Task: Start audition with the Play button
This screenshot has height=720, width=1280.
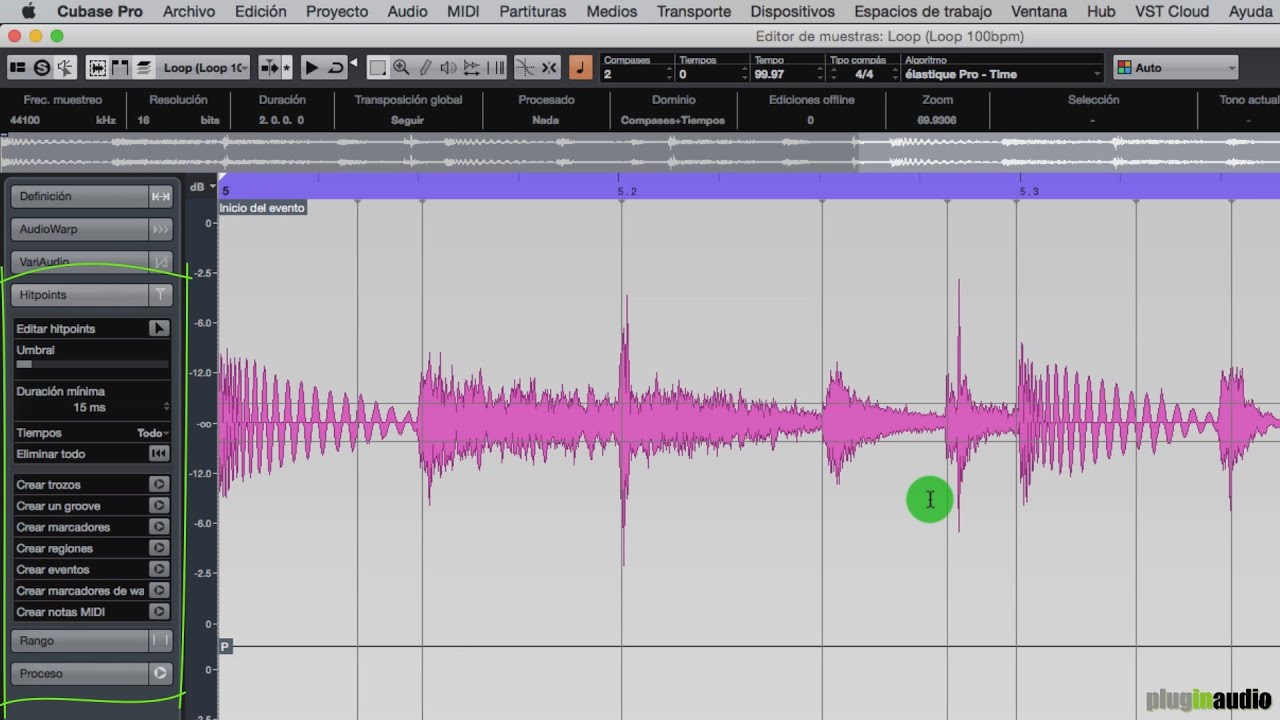Action: click(311, 68)
